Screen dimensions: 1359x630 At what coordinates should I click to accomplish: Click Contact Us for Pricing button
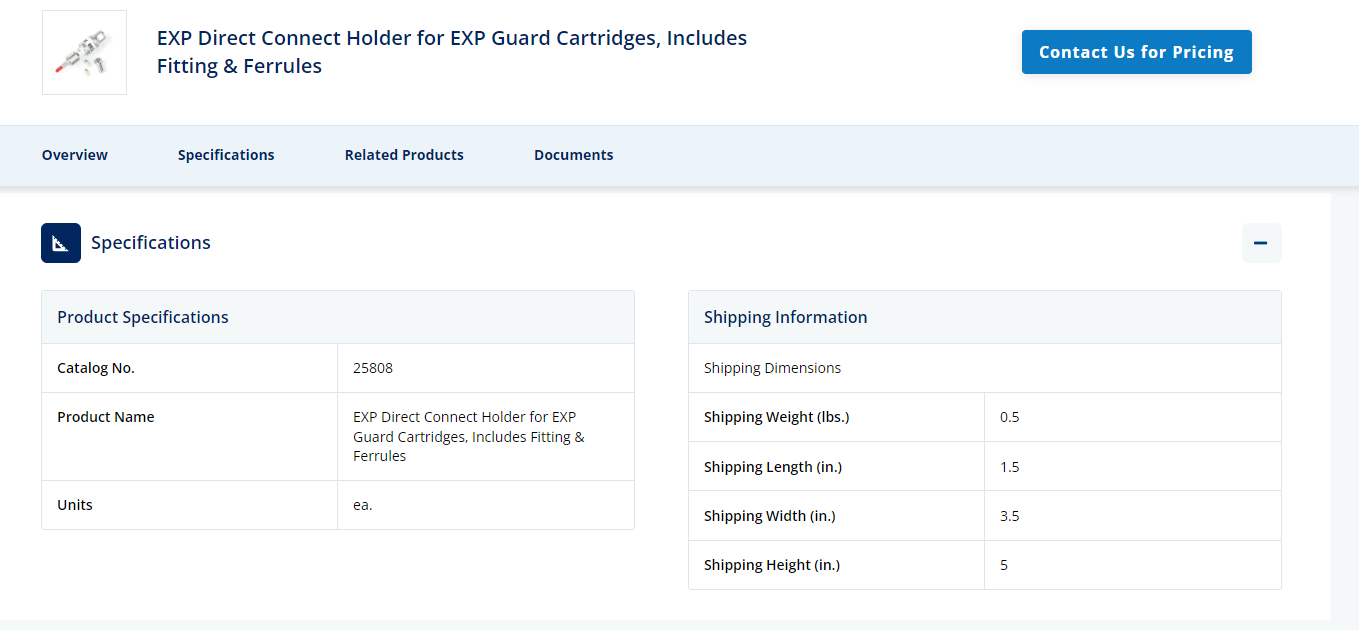pos(1136,52)
